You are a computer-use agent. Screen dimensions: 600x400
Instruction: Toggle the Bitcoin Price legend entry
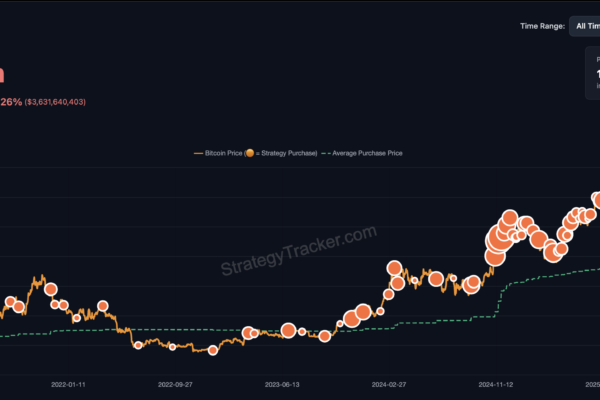230,153
